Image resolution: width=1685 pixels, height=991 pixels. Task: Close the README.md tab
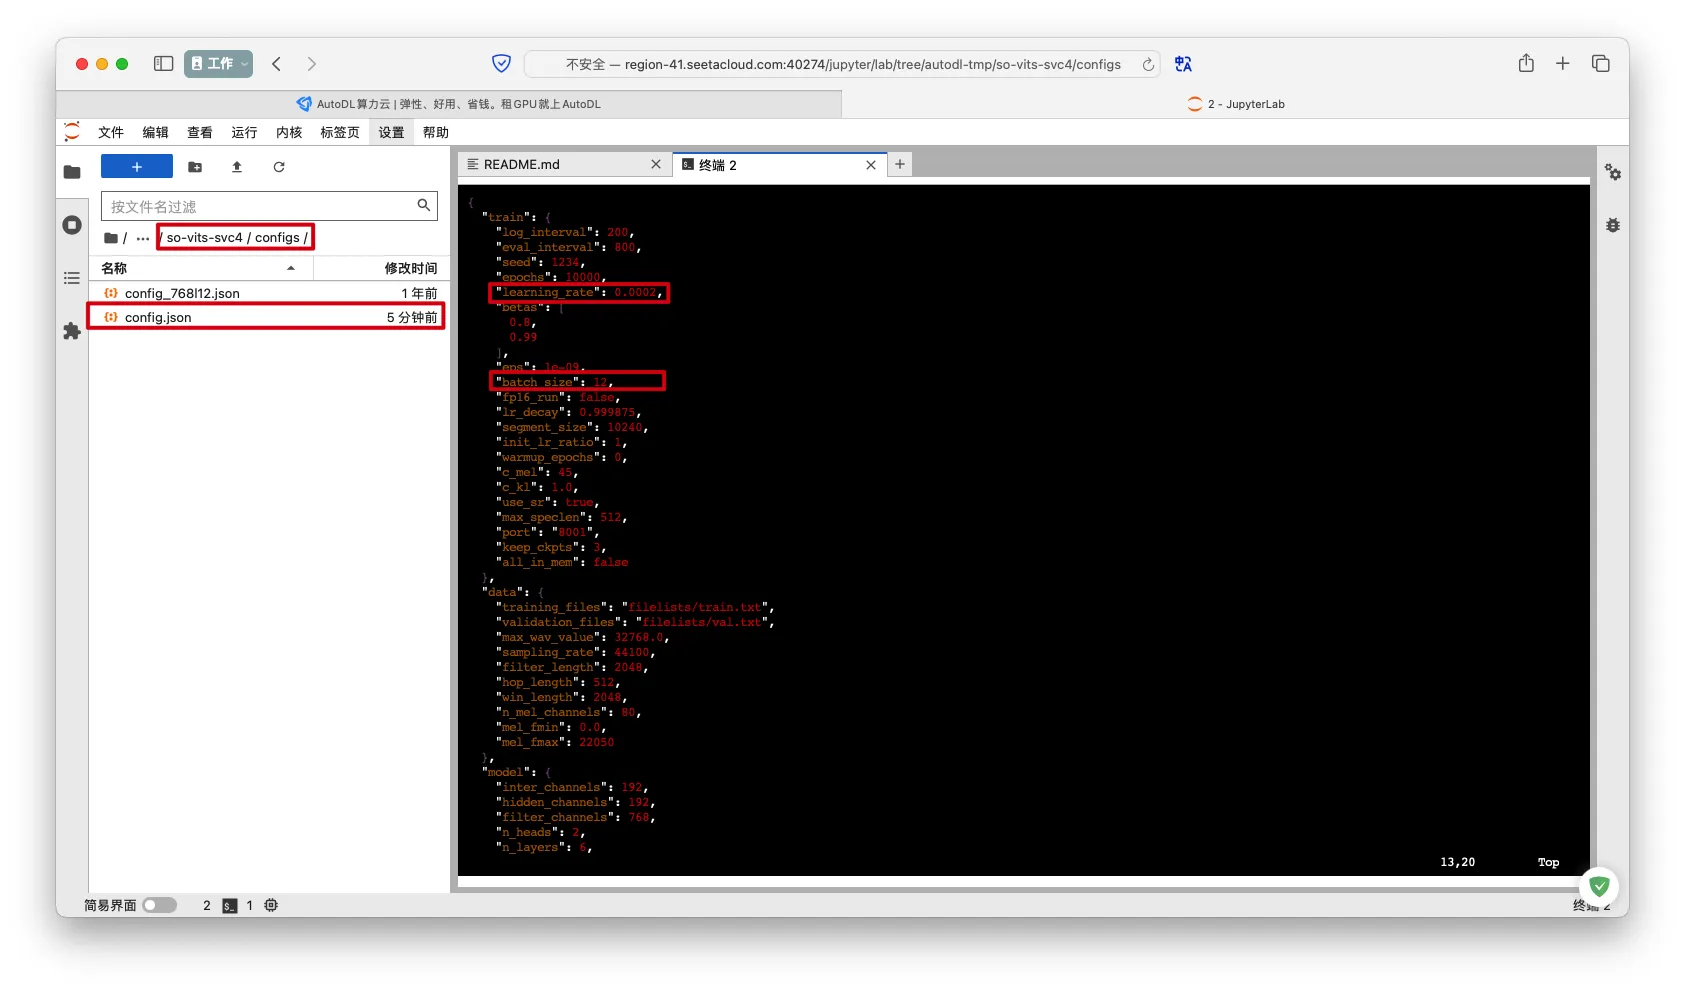(656, 164)
